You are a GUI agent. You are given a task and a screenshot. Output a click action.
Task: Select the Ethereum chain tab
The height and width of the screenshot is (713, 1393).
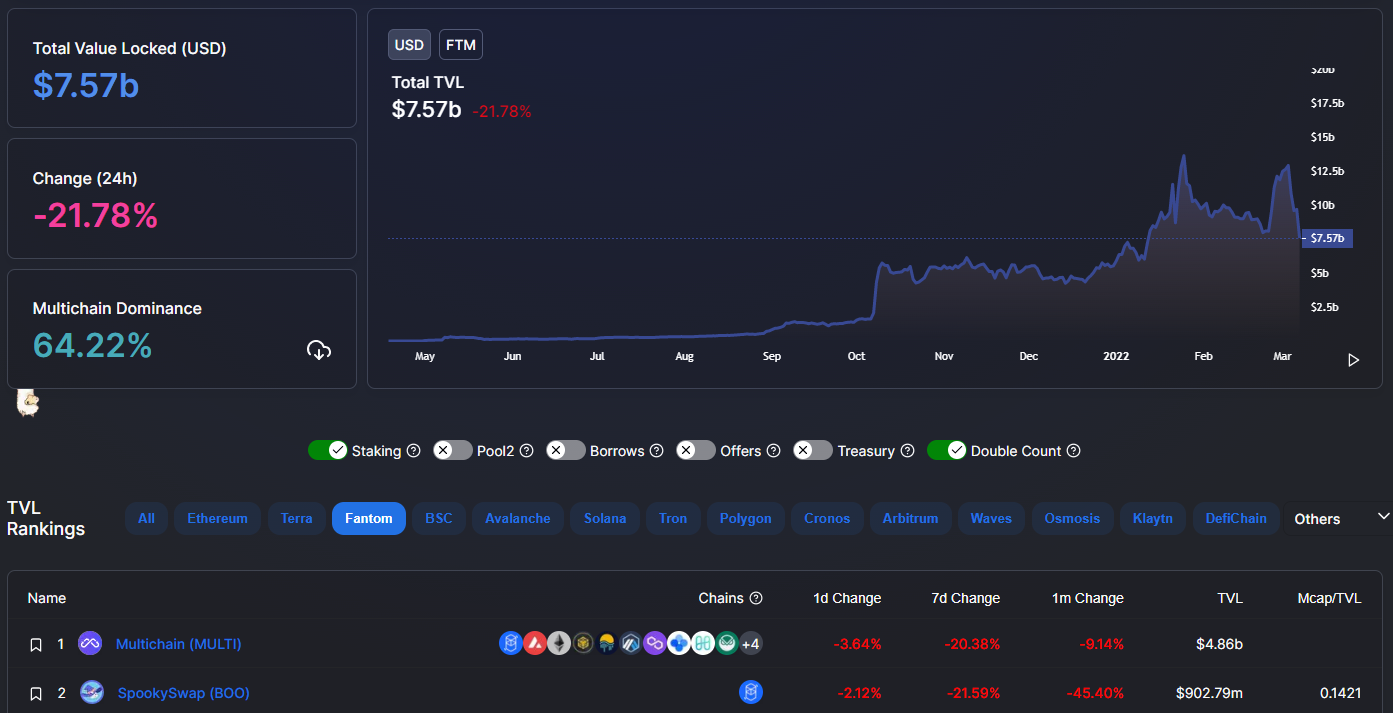click(x=217, y=518)
